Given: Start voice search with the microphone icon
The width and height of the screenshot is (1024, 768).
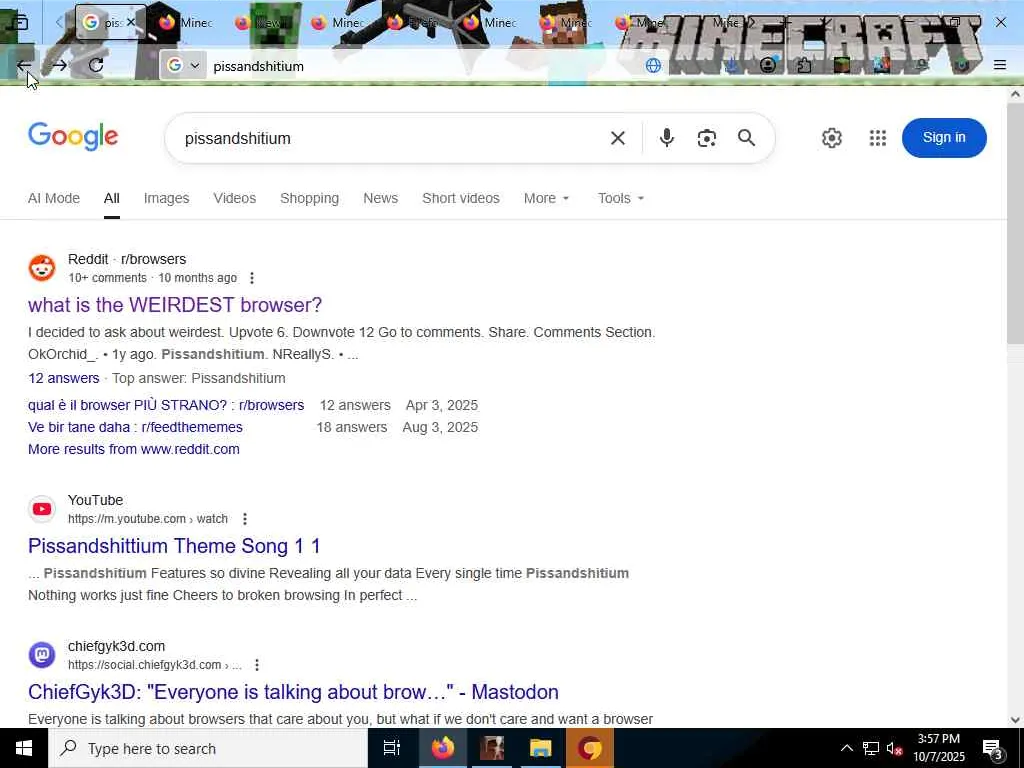Looking at the screenshot, I should pyautogui.click(x=667, y=138).
